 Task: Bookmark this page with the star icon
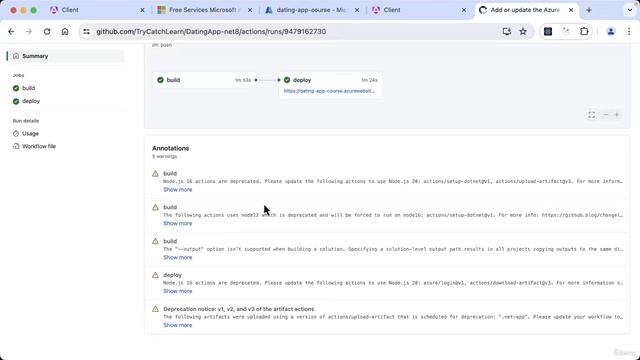[523, 31]
